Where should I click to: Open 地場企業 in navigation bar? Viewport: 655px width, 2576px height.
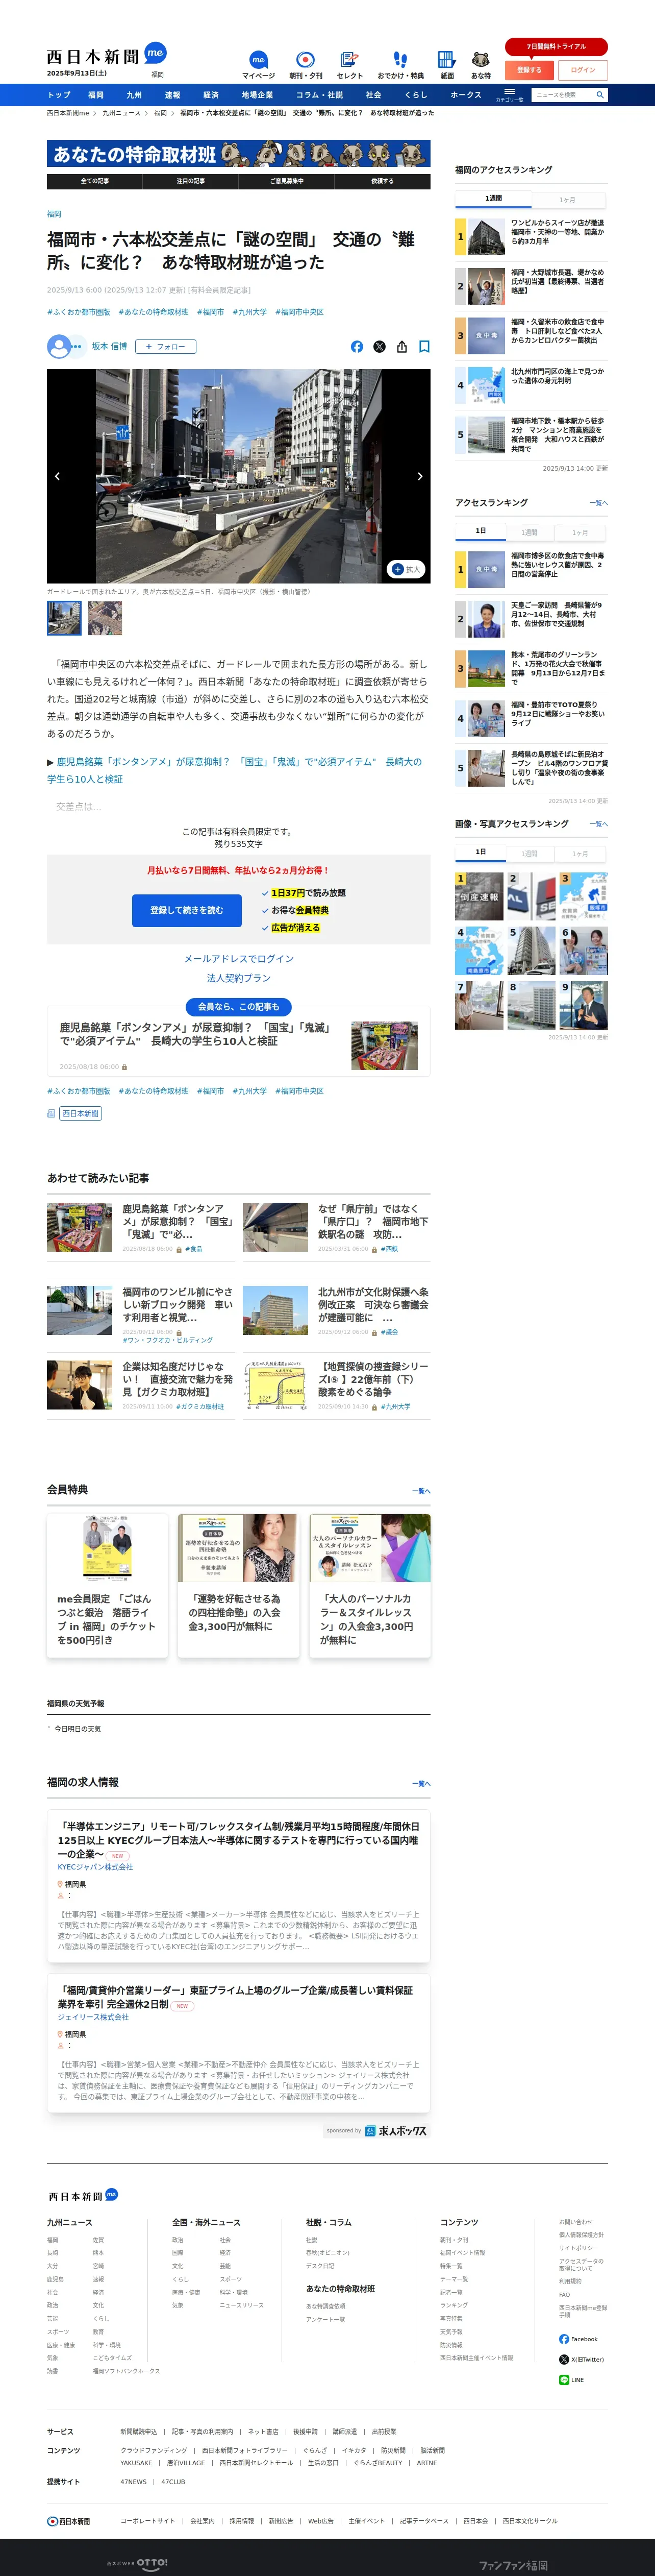tap(257, 95)
